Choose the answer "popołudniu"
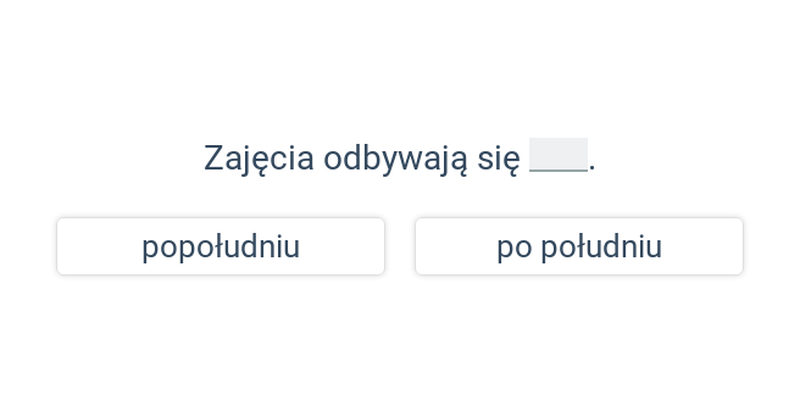The width and height of the screenshot is (800, 400). (220, 246)
